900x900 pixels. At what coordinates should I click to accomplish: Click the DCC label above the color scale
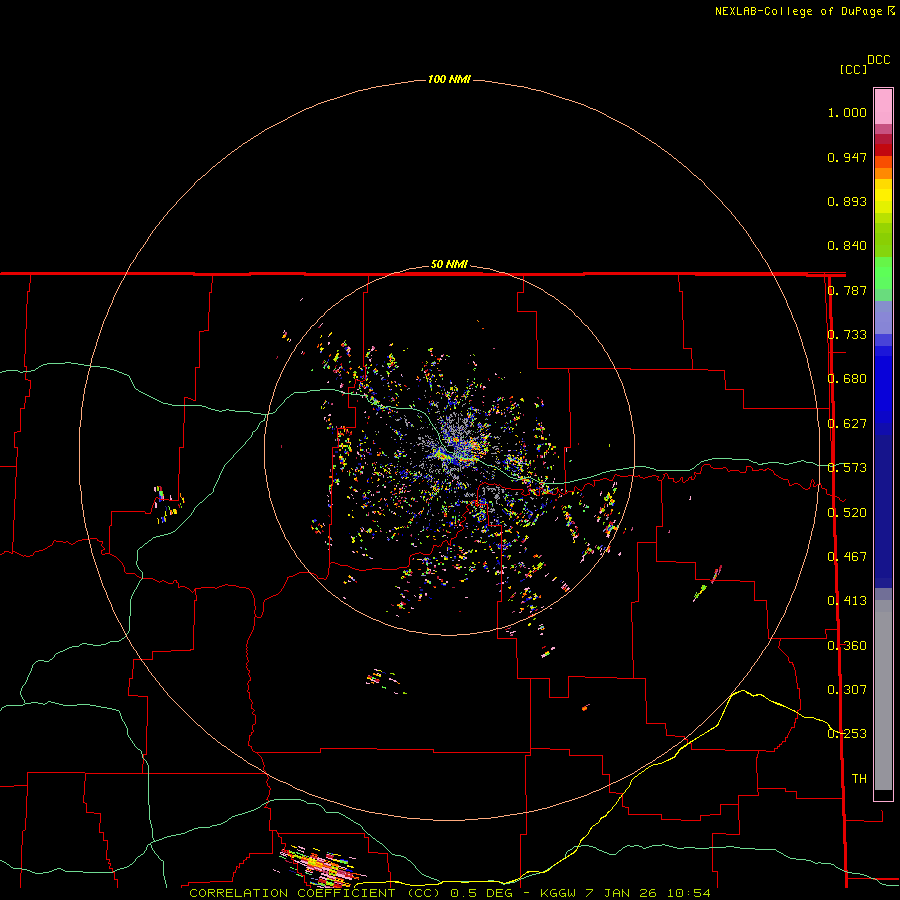(x=878, y=60)
